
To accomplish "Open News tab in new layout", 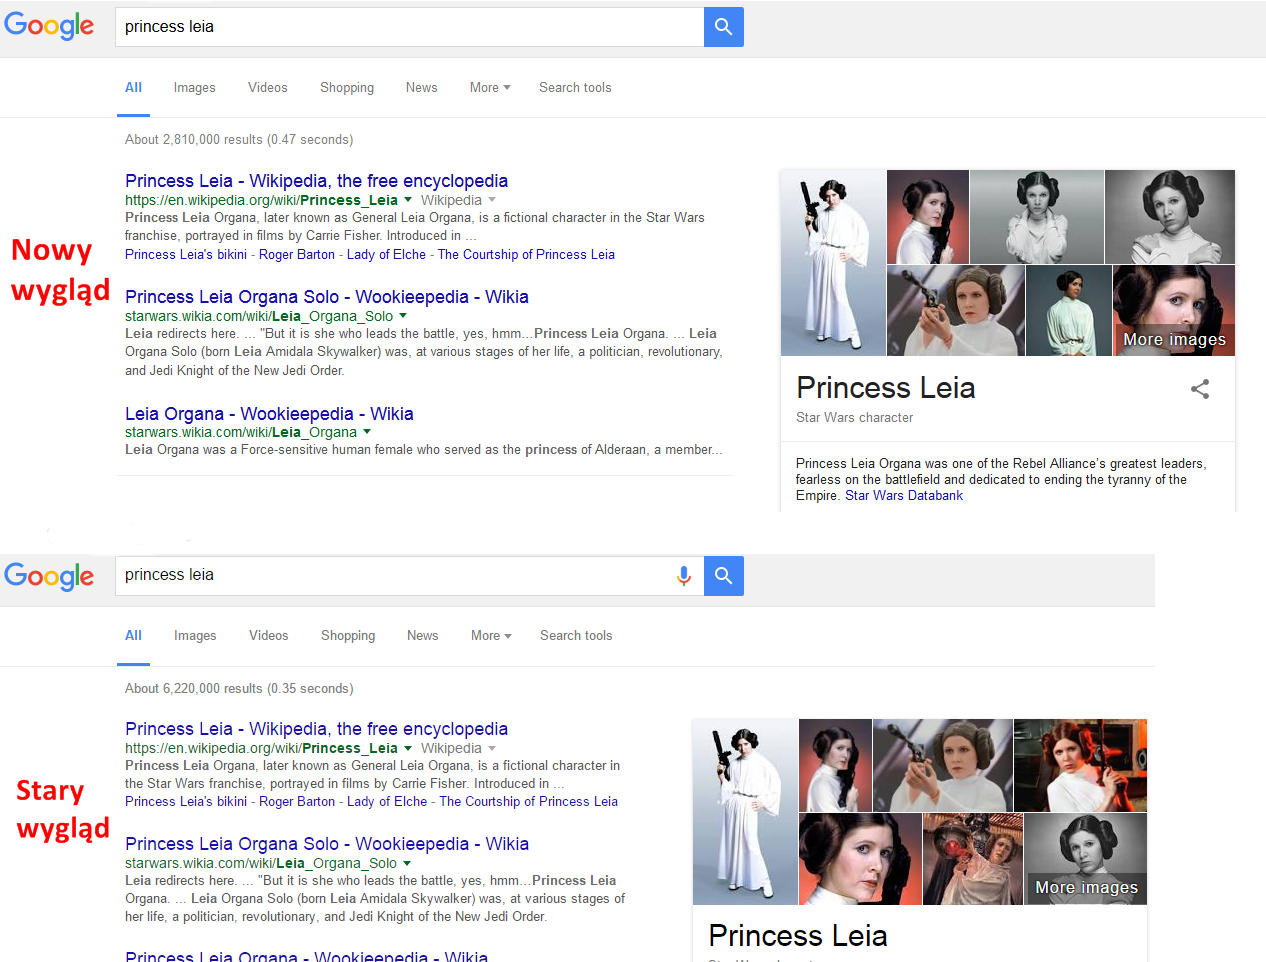I will 422,88.
